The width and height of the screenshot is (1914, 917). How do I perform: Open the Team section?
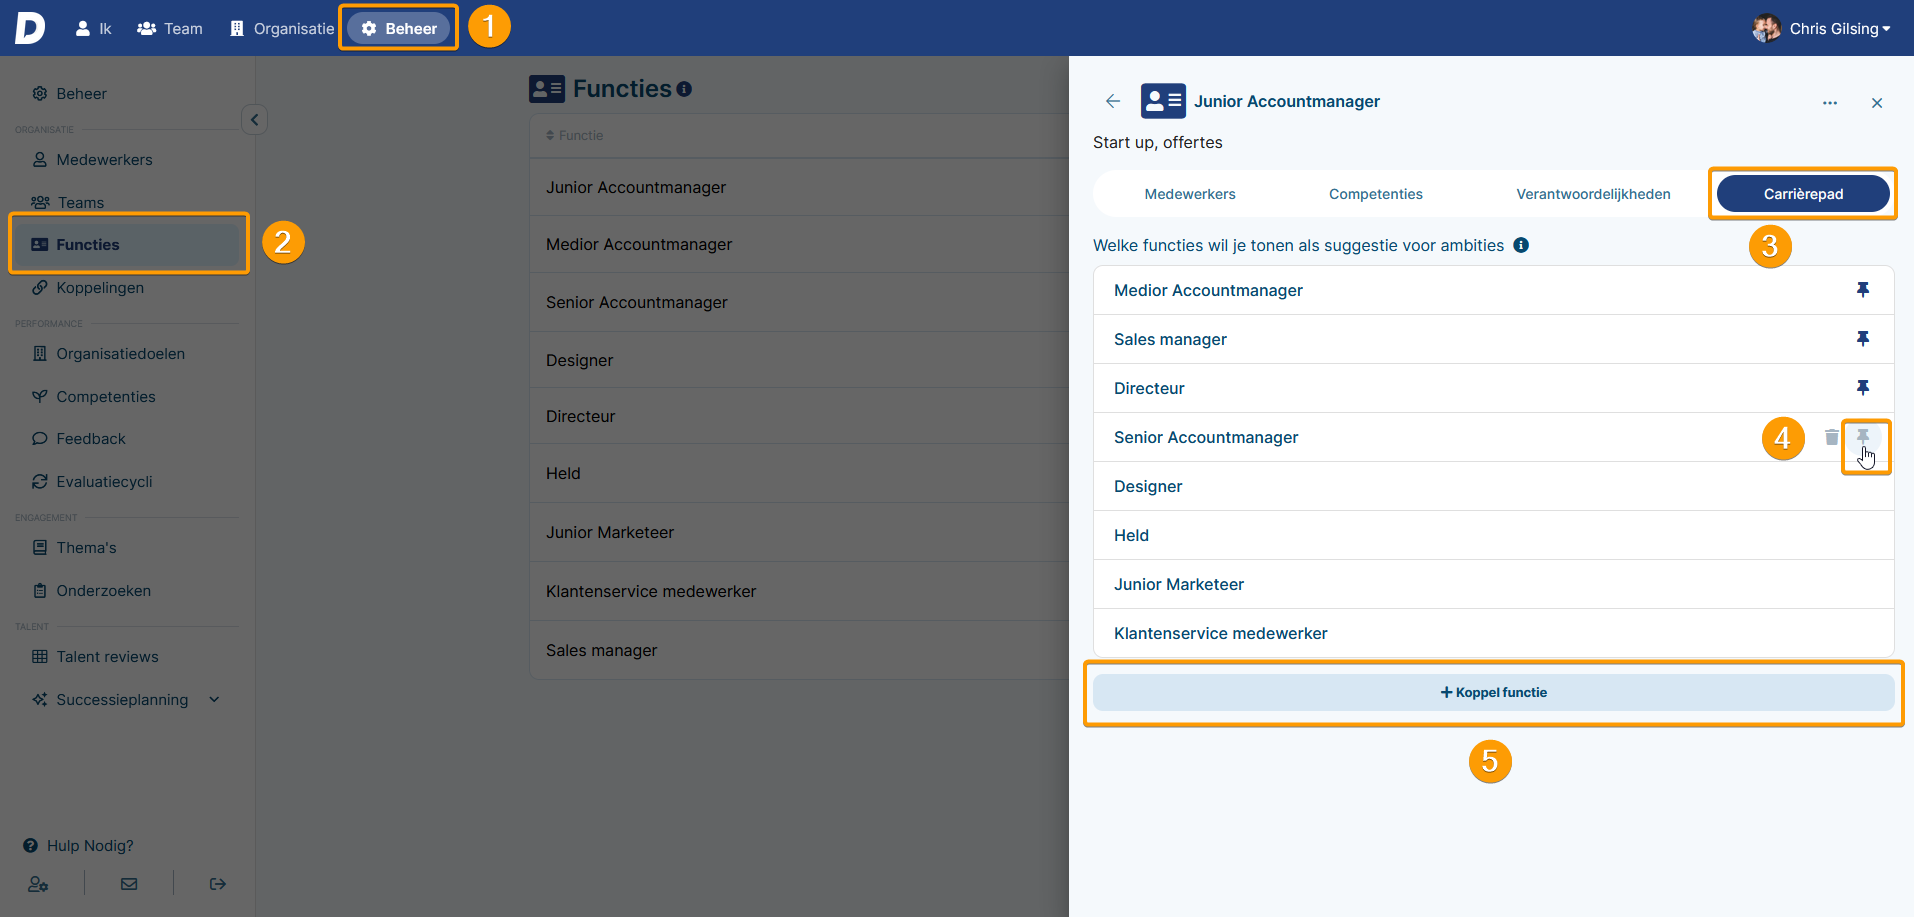(x=170, y=28)
